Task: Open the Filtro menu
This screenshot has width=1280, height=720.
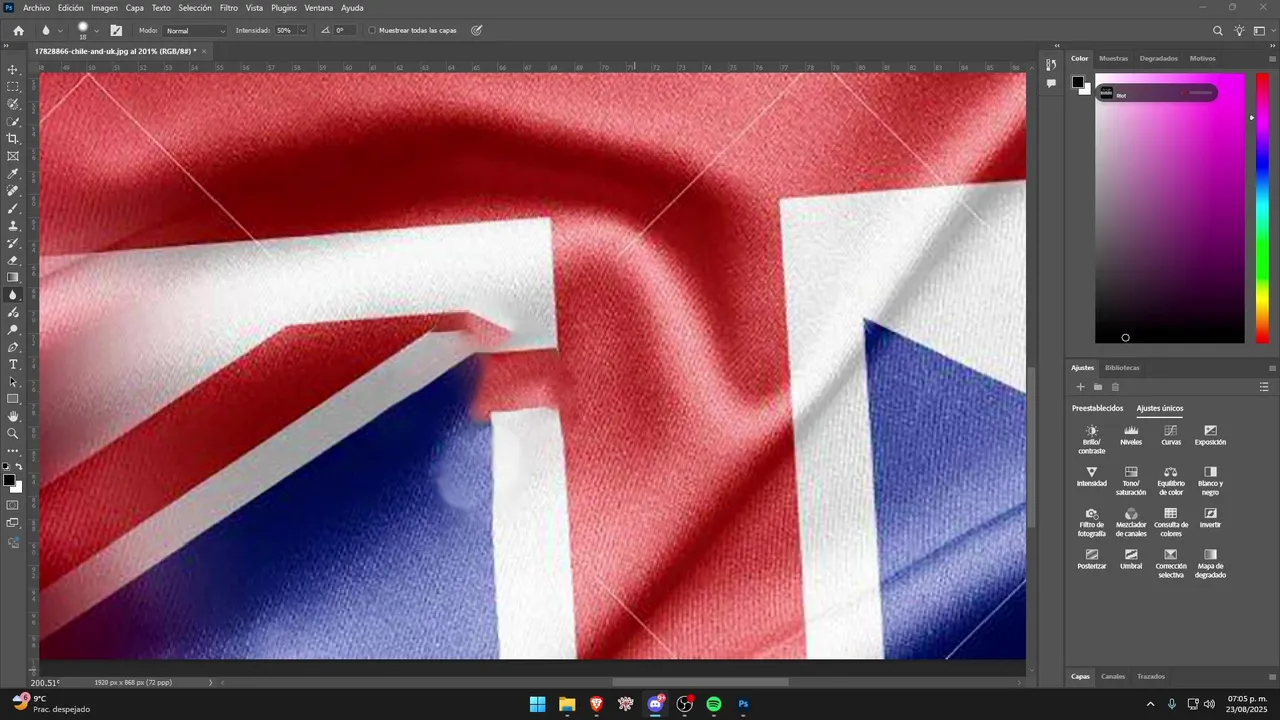Action: (229, 8)
